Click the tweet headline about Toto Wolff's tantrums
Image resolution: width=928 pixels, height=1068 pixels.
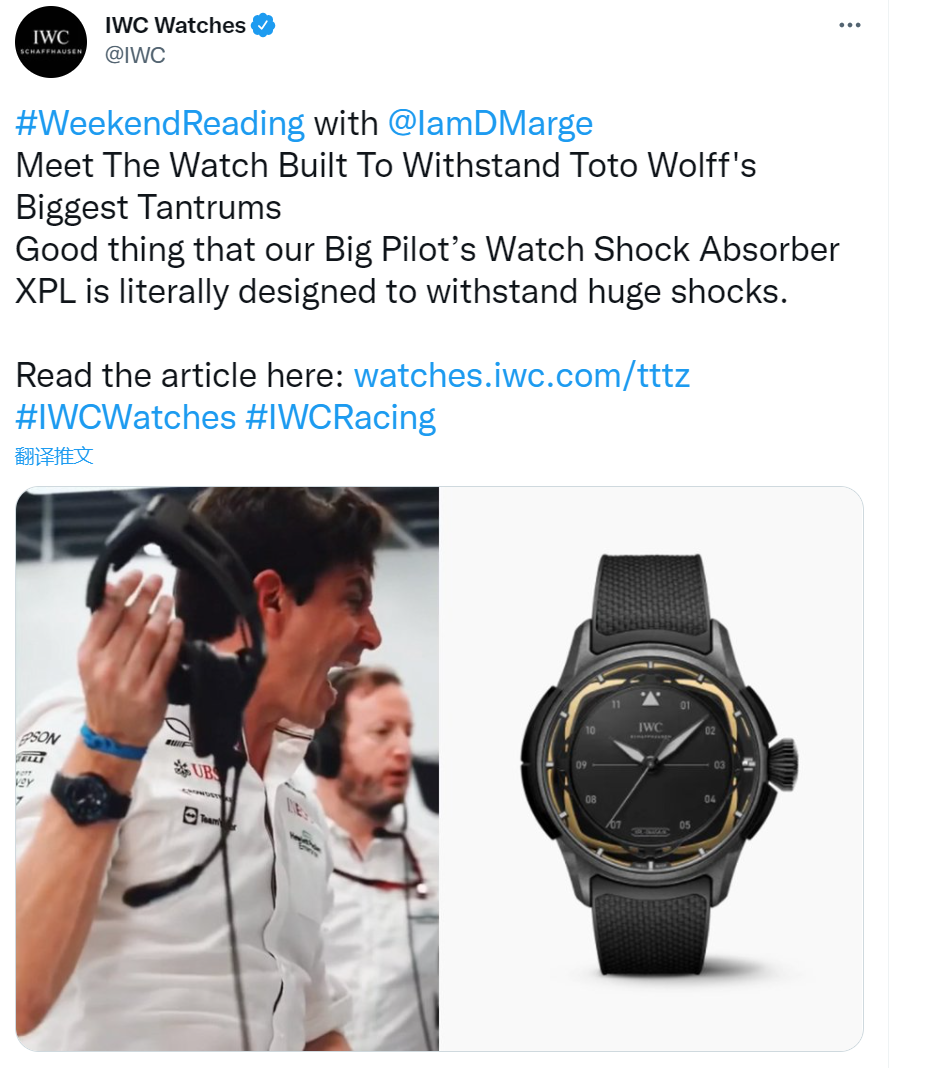pyautogui.click(x=386, y=186)
